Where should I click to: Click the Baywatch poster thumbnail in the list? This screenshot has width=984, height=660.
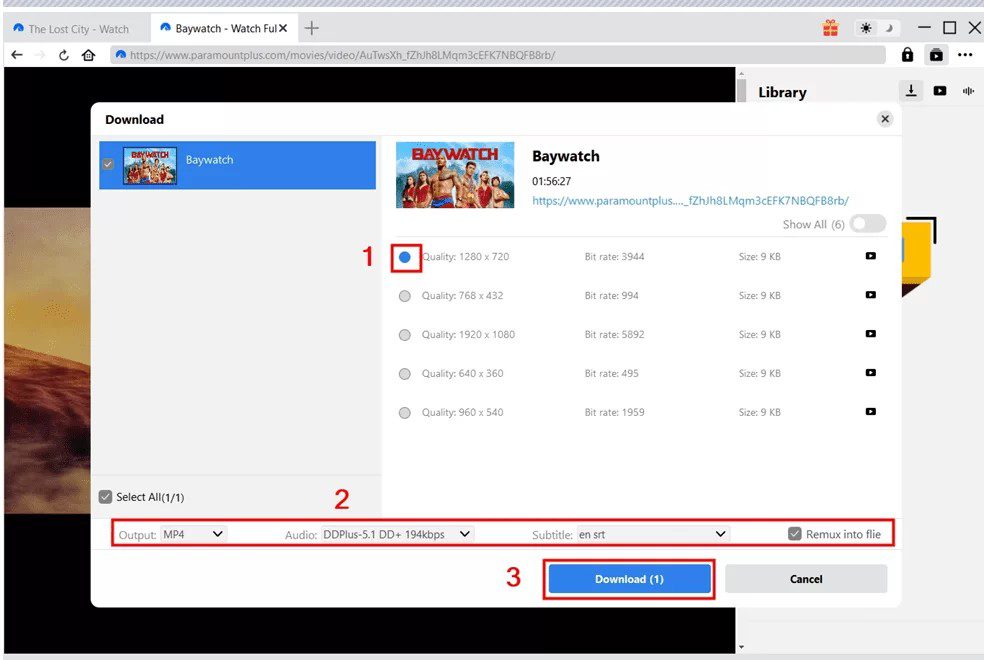(x=150, y=165)
